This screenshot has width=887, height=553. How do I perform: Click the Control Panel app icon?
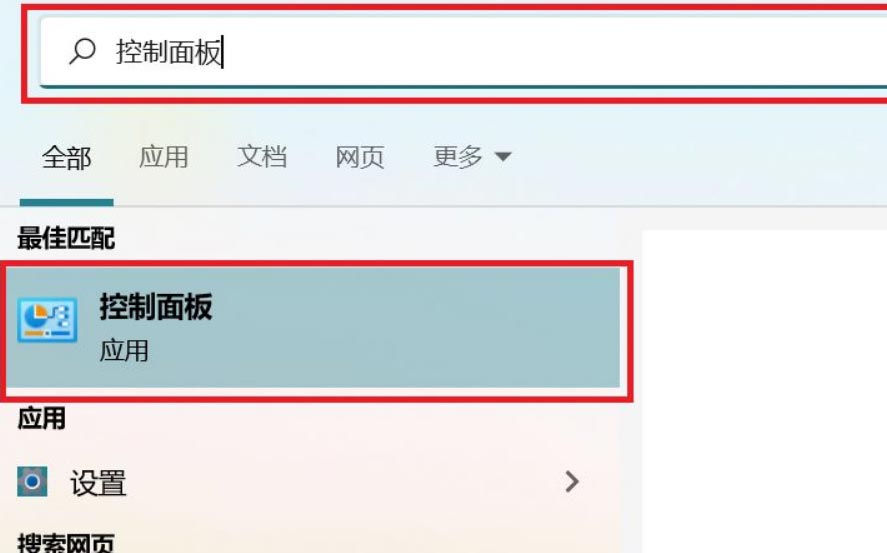pyautogui.click(x=48, y=321)
